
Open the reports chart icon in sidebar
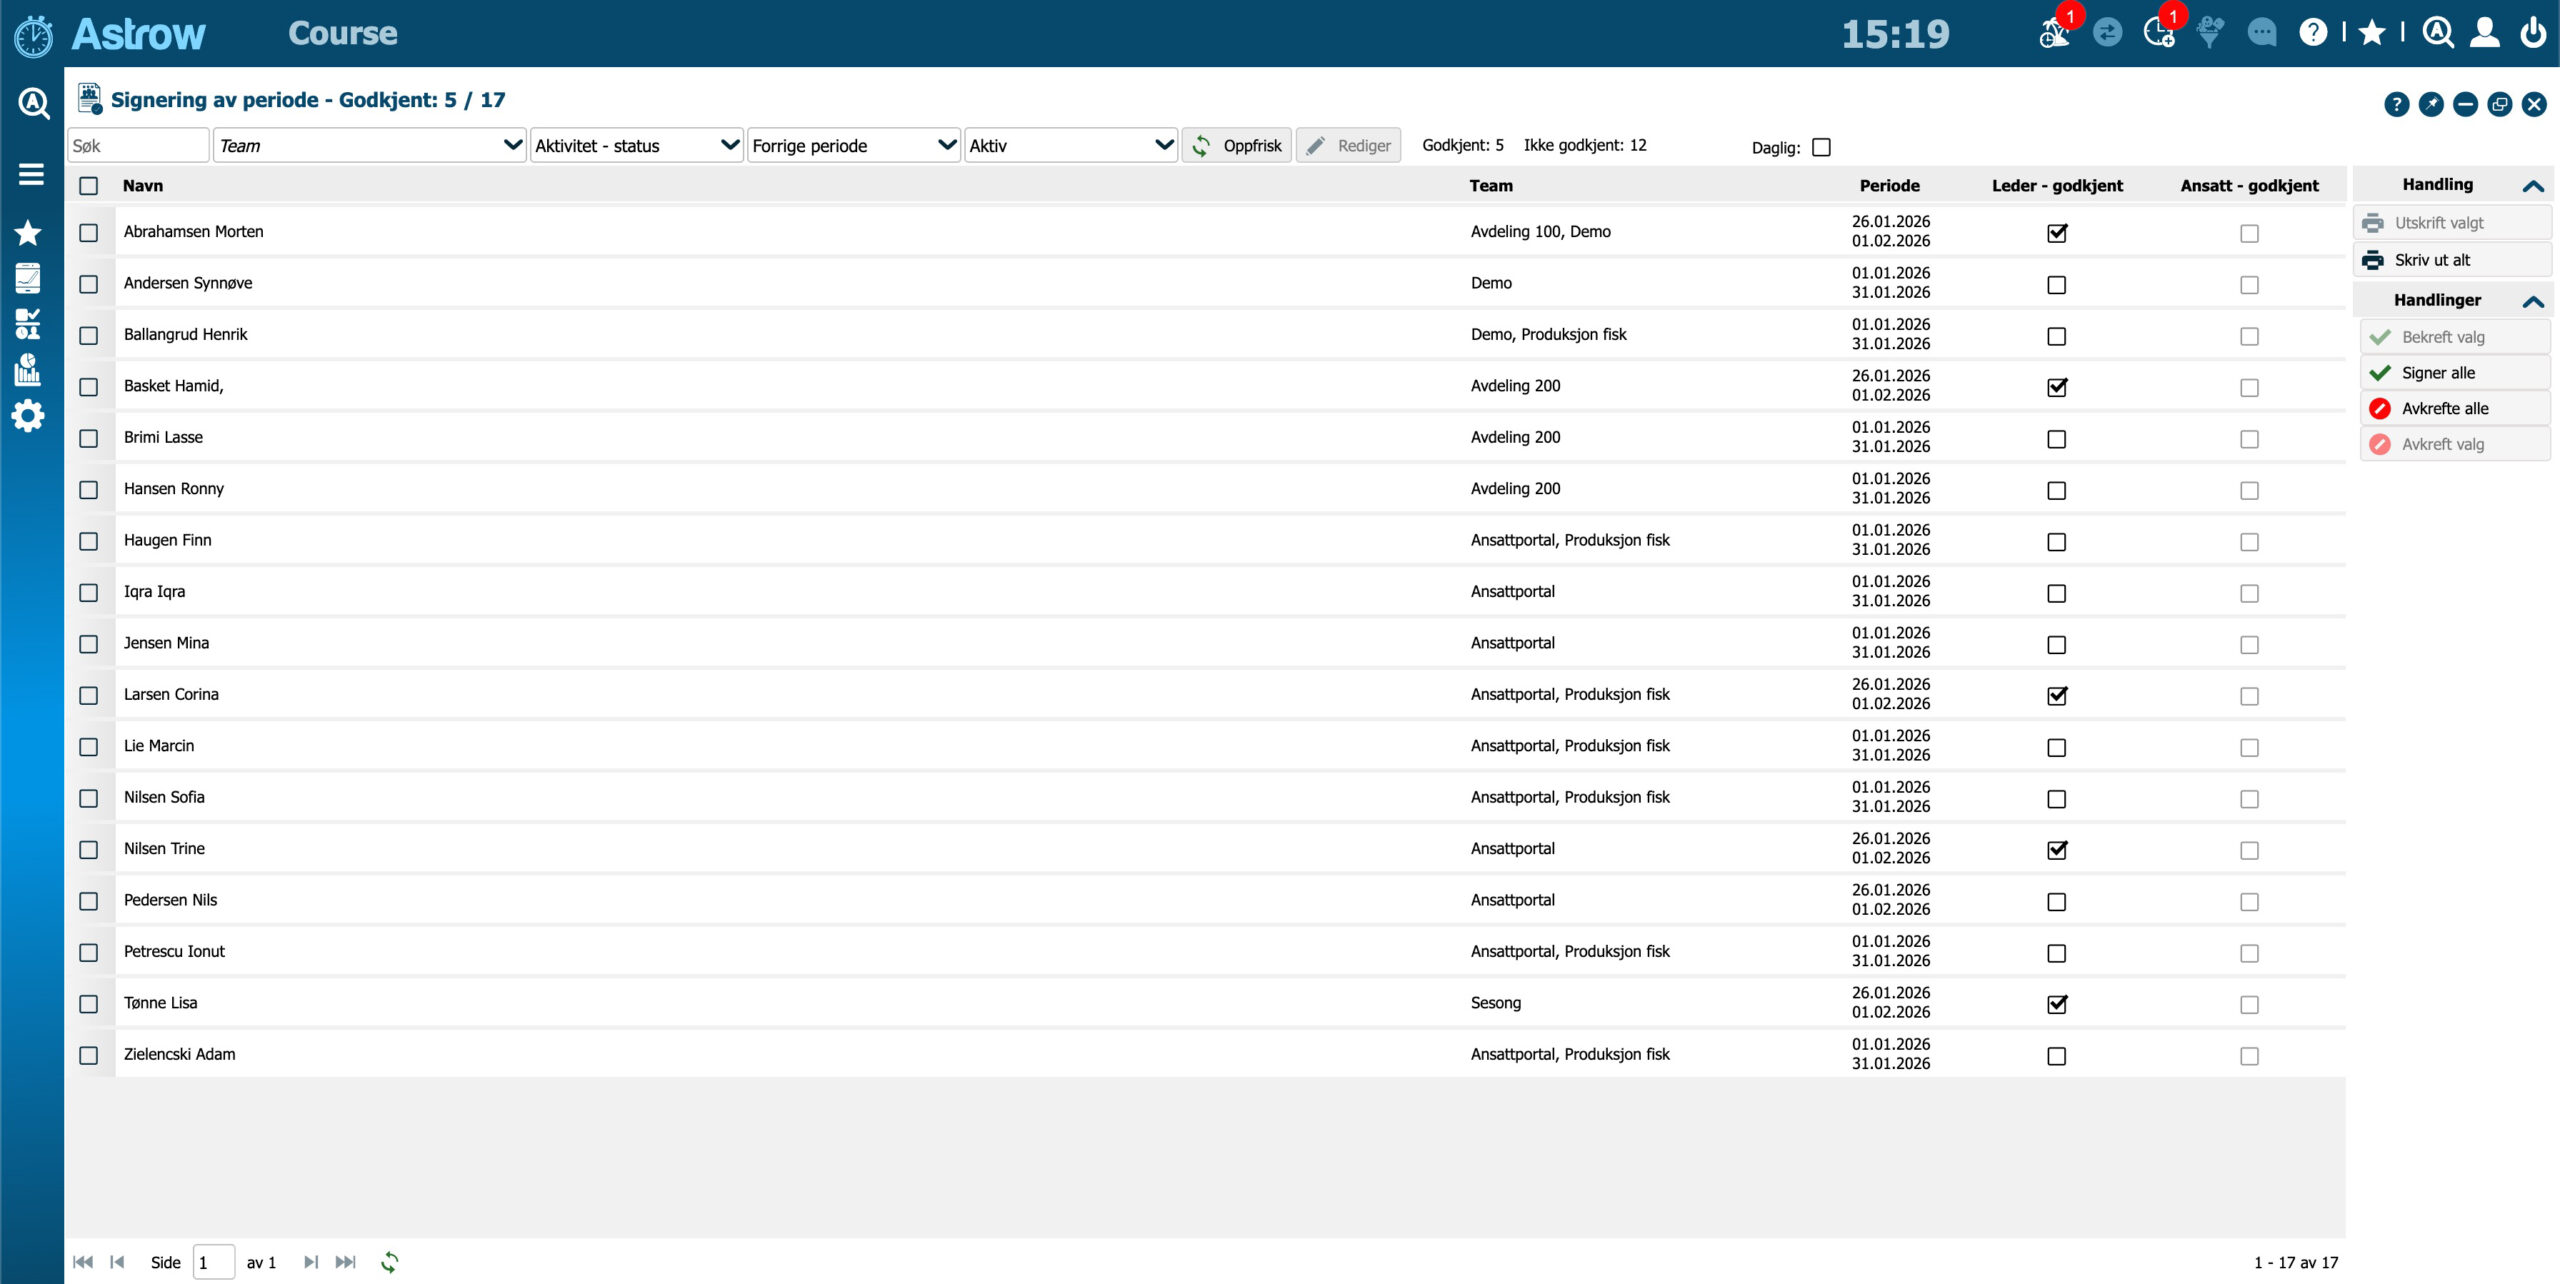28,370
